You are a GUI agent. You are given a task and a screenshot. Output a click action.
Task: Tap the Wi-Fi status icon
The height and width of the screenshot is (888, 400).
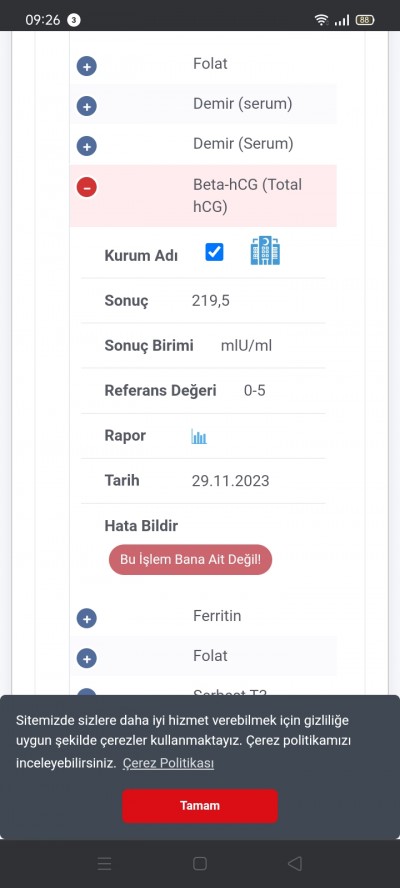tap(322, 20)
